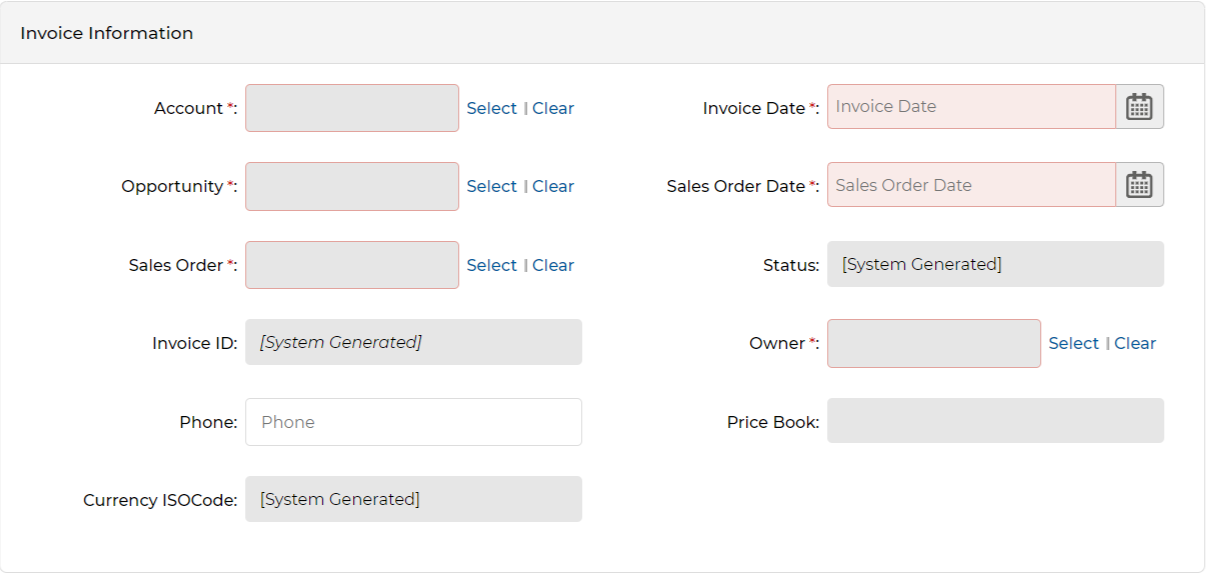Click the Currency ISOCode label
Viewport: 1213px width, 580px height.
point(160,500)
